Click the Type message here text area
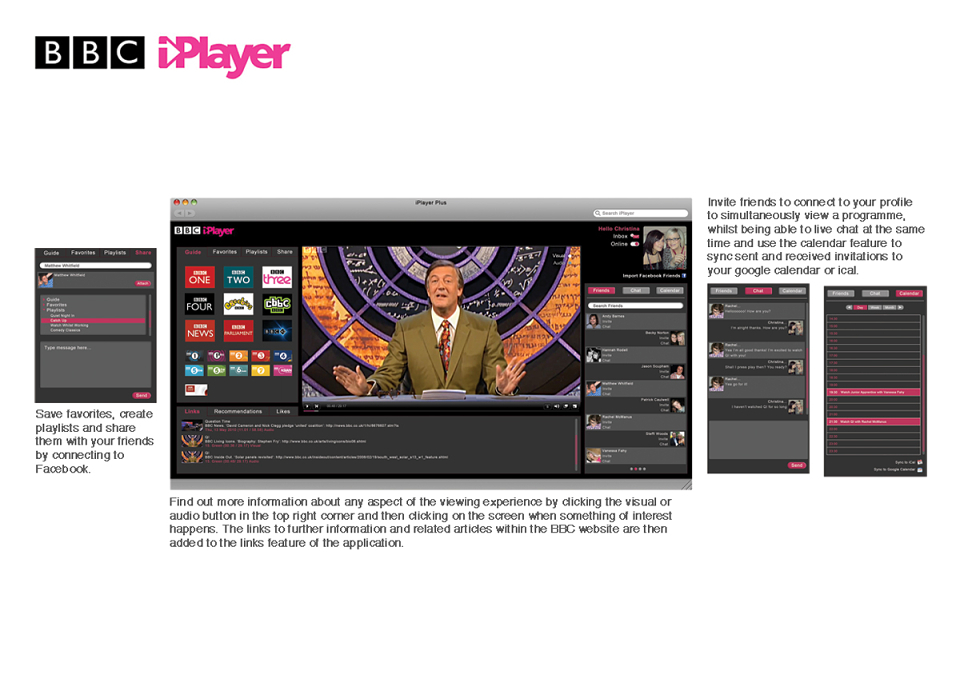Viewport: 960px width, 679px height. (x=96, y=364)
